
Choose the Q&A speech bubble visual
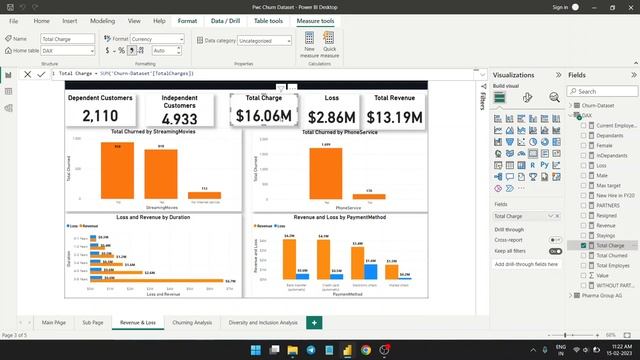click(x=510, y=177)
